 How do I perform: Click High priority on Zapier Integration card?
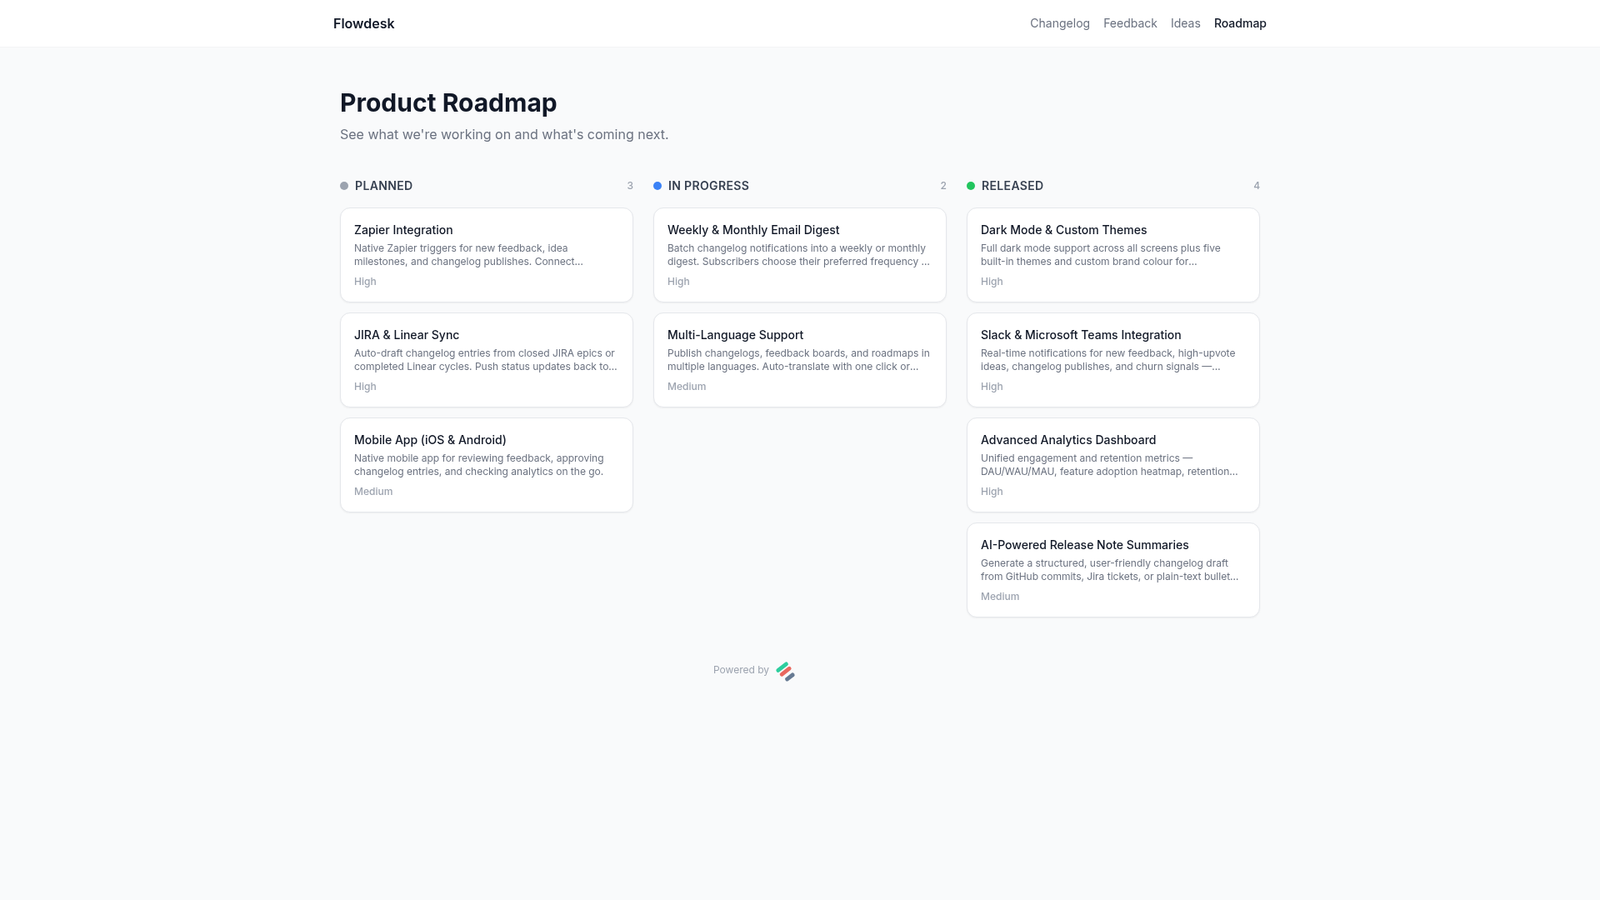click(x=365, y=281)
